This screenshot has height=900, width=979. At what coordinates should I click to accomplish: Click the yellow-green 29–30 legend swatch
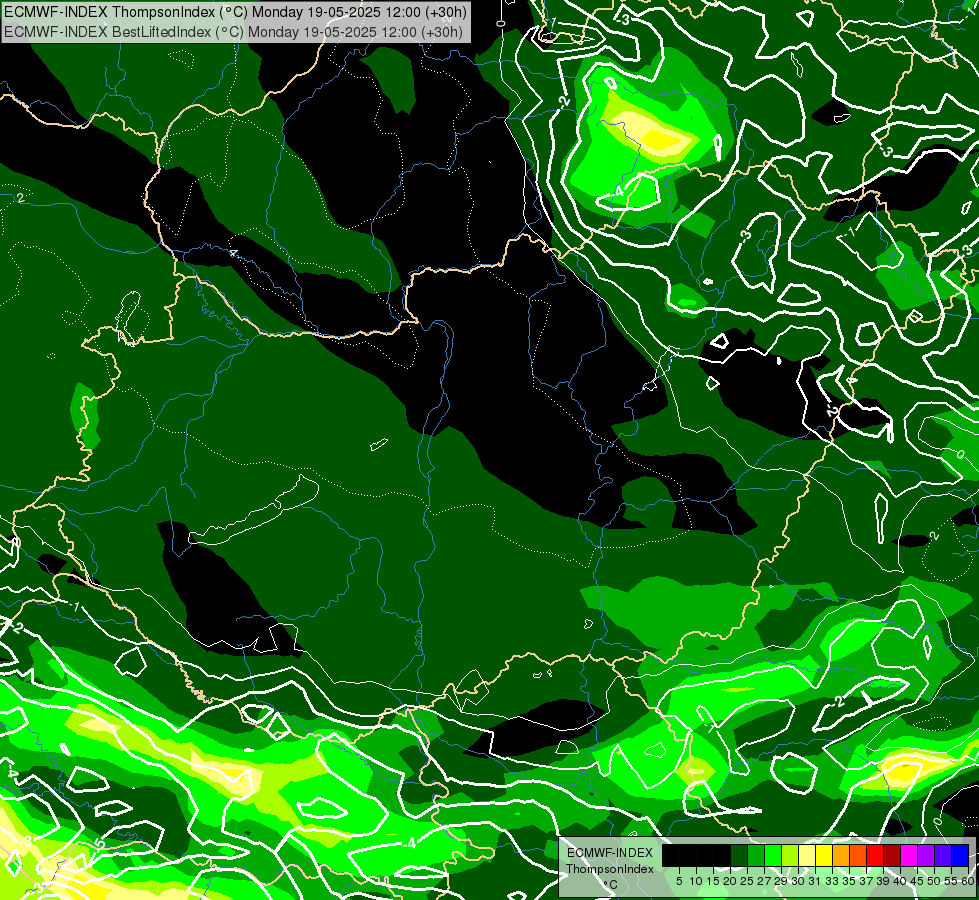tap(790, 855)
